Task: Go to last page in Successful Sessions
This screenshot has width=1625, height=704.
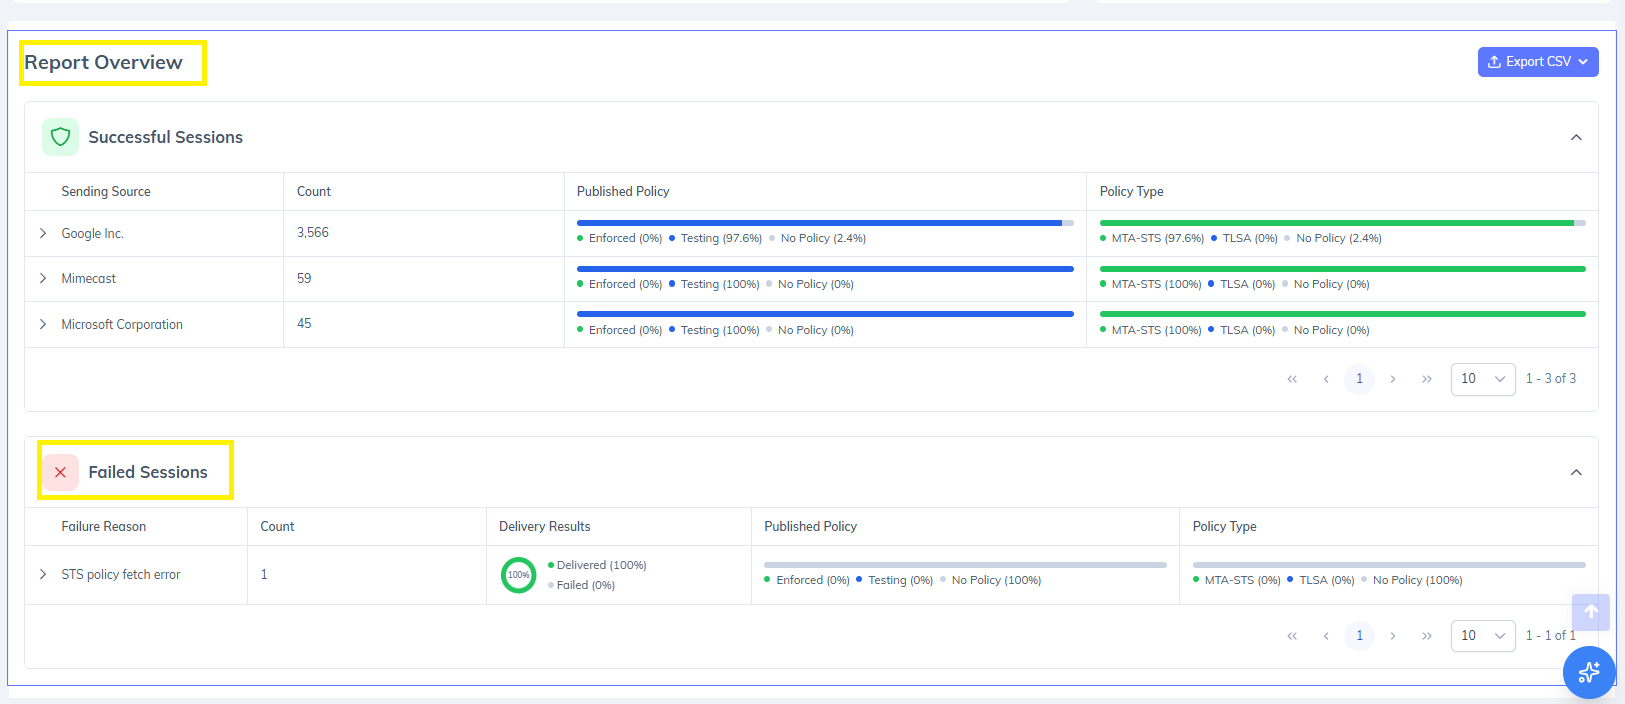Action: pos(1427,379)
